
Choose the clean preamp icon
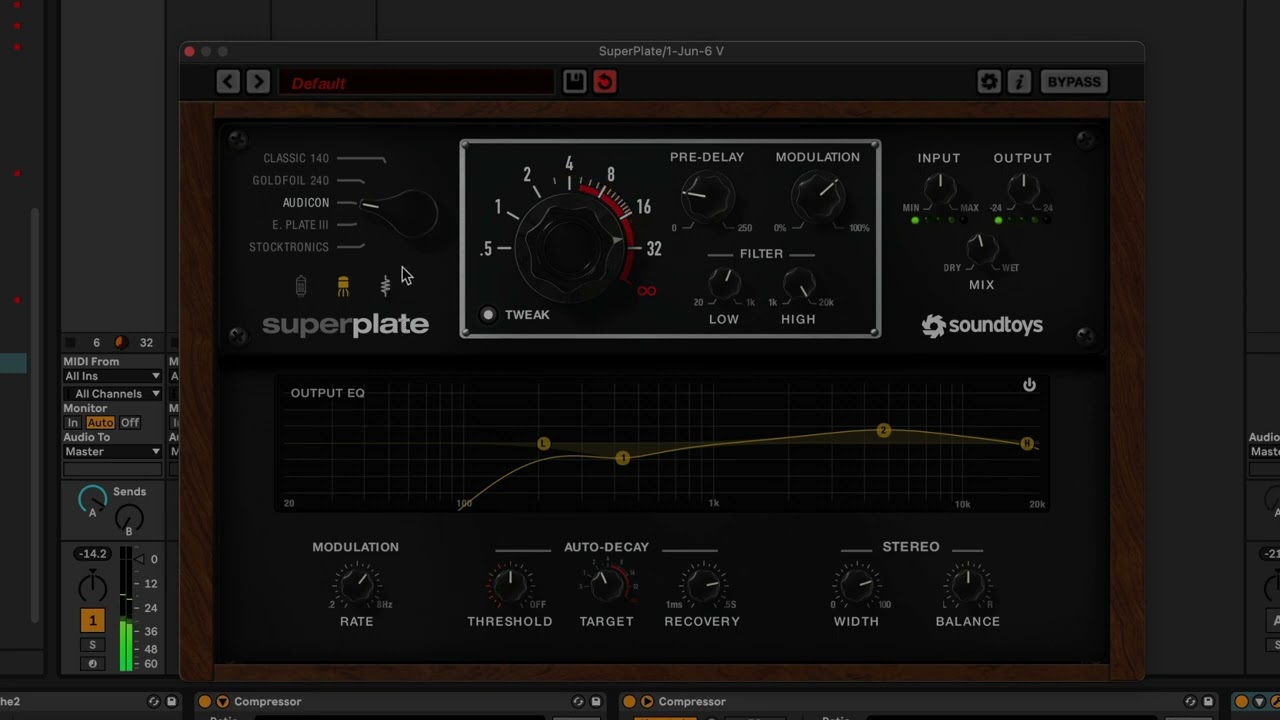[301, 286]
